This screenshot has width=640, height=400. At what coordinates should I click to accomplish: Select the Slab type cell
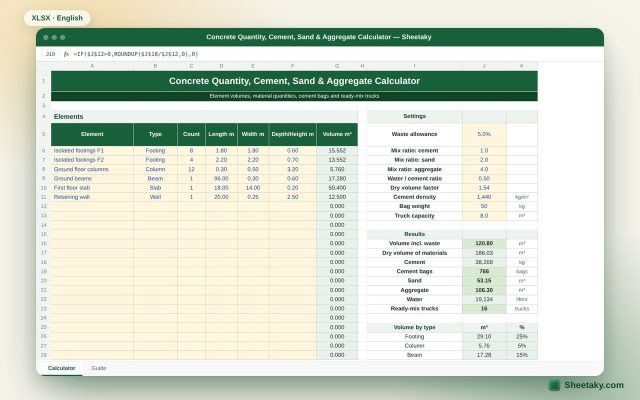[156, 188]
